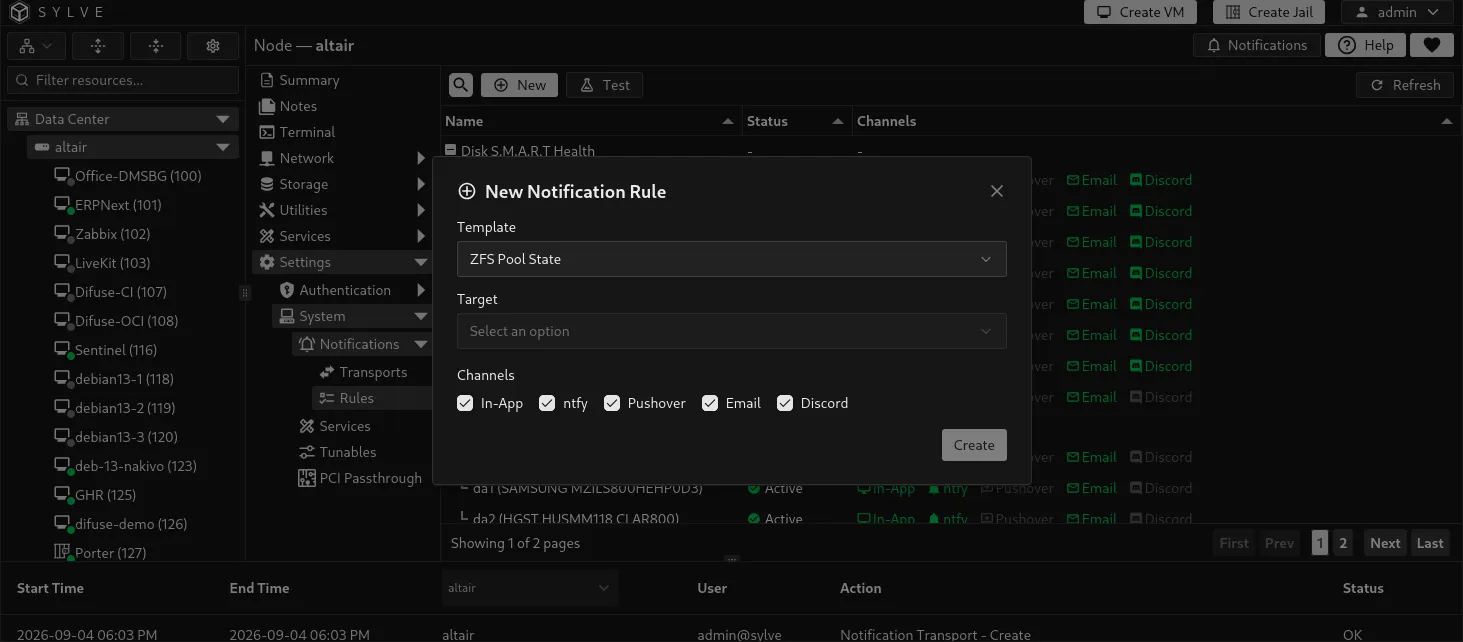This screenshot has height=642, width=1463.
Task: Click the Notifications bell icon in settings tree
Action: 307,344
